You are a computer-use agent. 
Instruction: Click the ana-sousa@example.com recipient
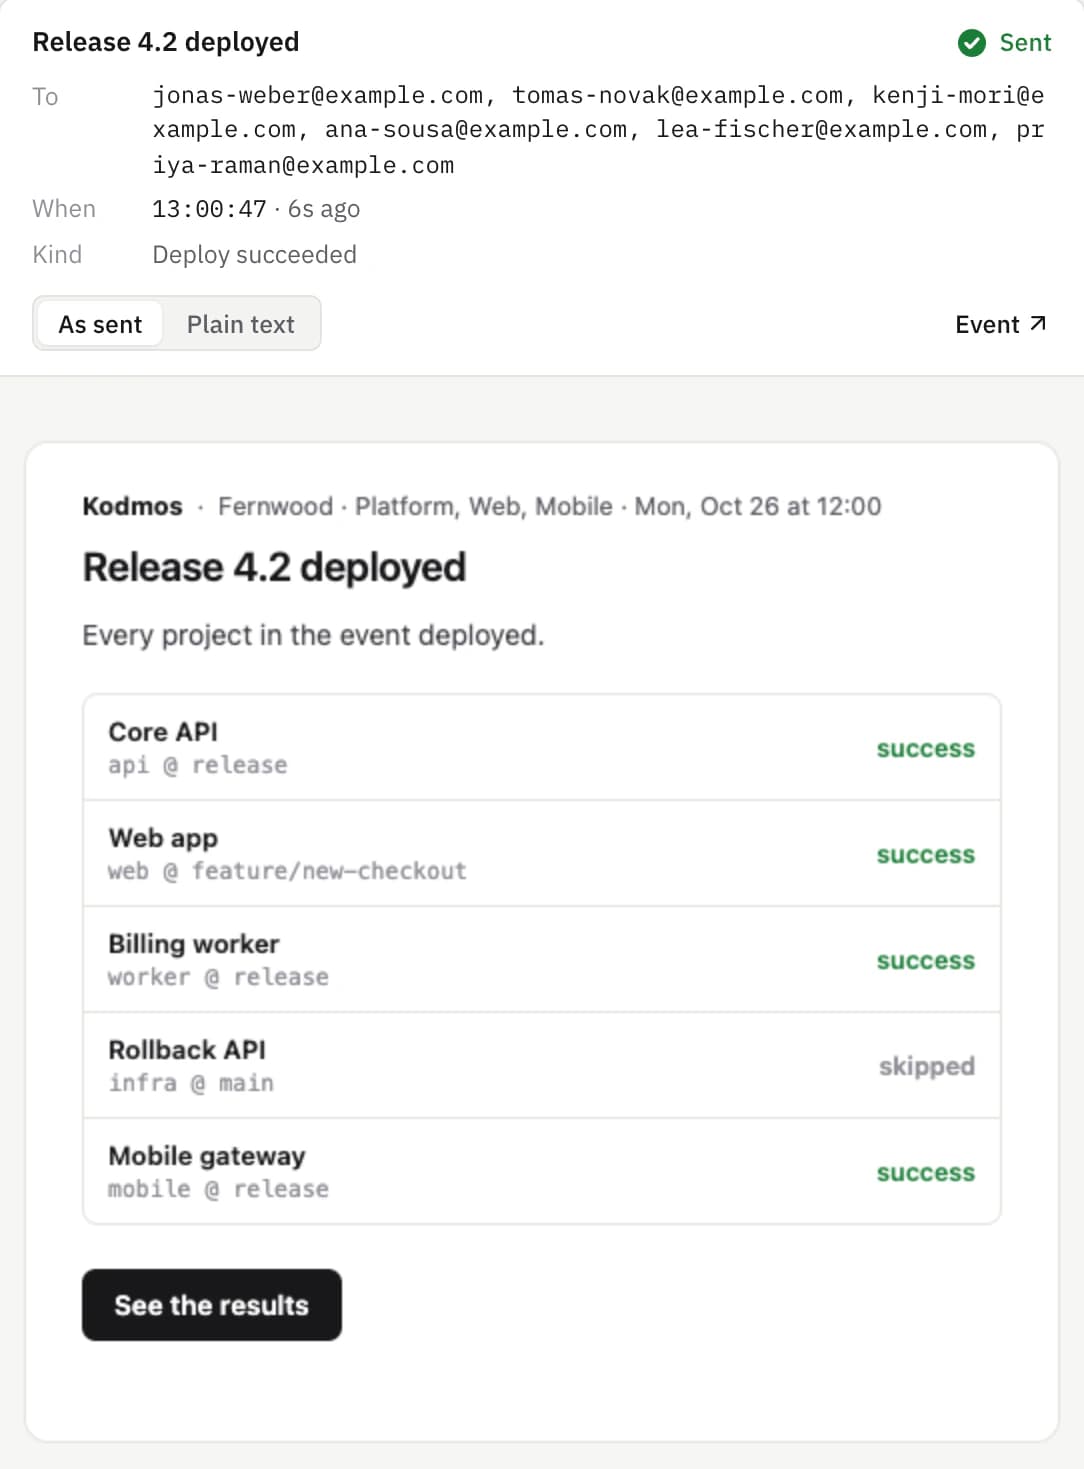[476, 130]
